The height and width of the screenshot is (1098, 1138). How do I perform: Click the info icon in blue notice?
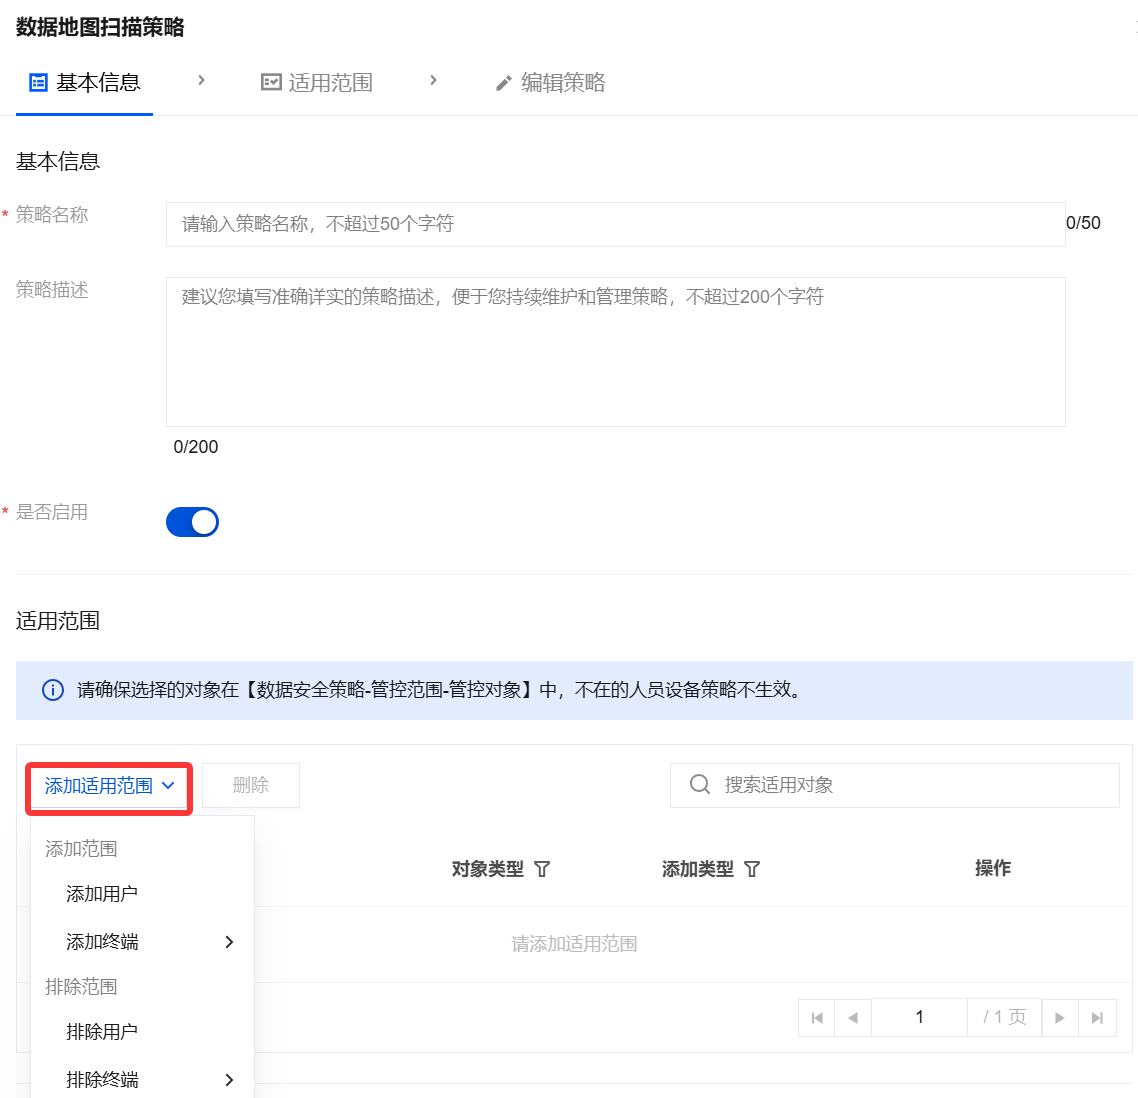click(53, 690)
